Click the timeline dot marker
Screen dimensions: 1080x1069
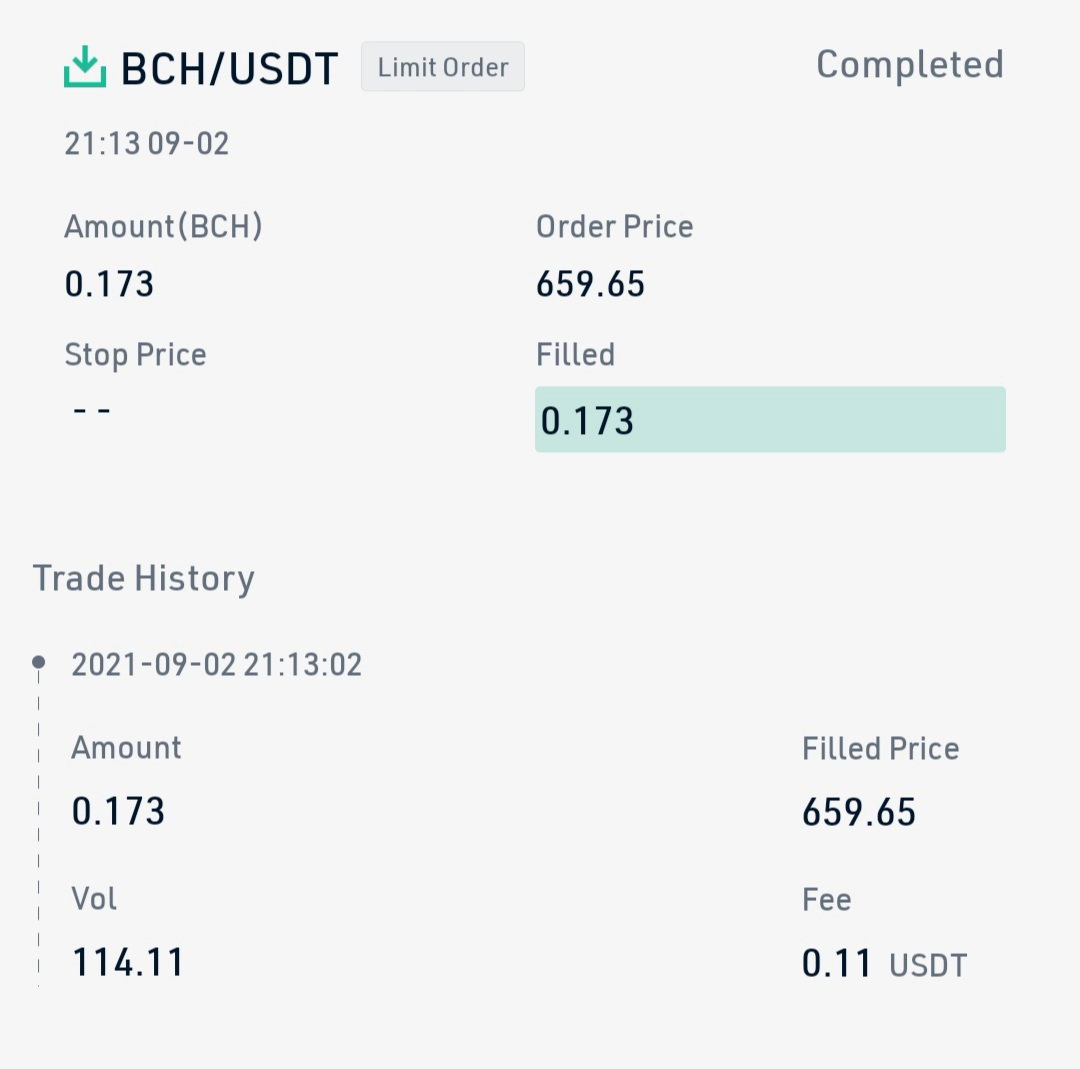click(x=39, y=662)
